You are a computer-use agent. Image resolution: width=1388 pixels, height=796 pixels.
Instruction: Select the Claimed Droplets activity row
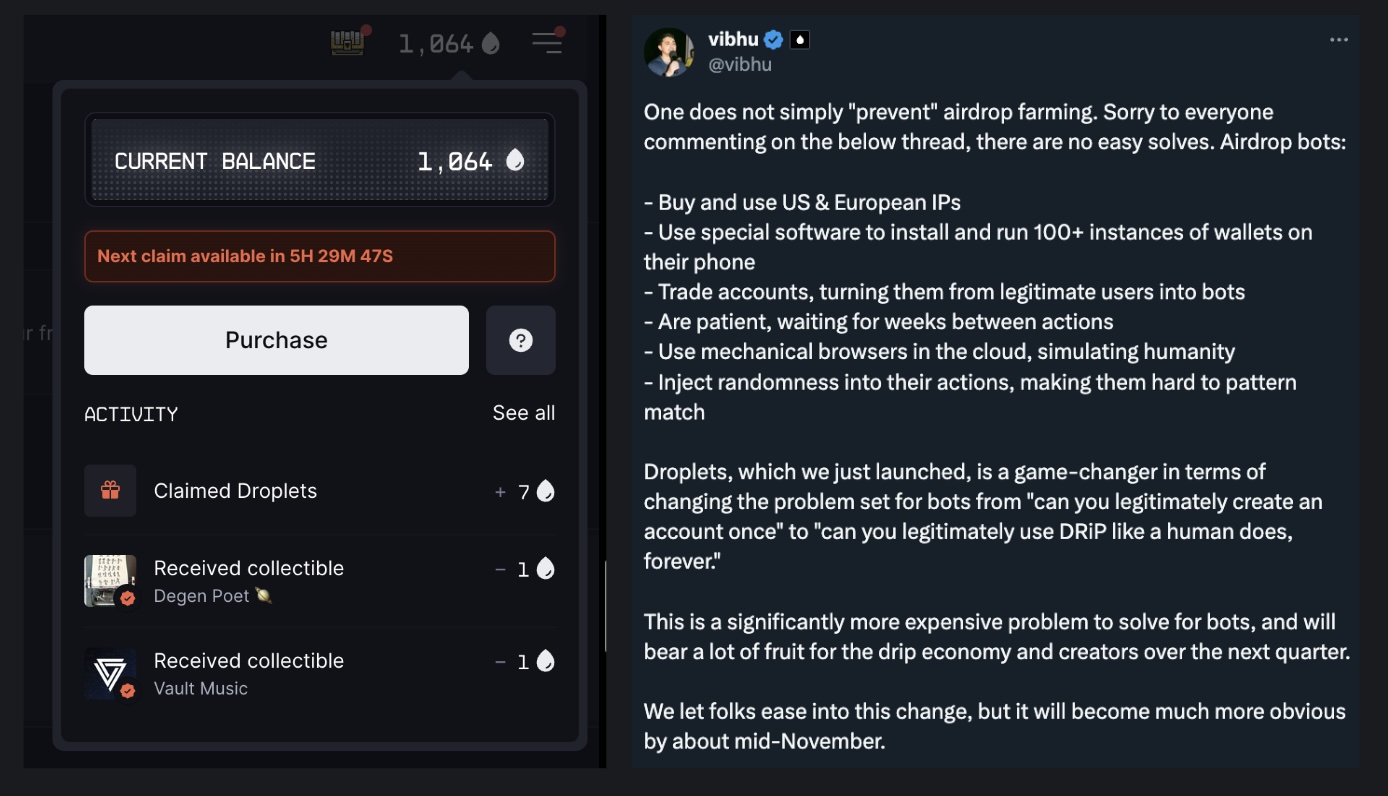pyautogui.click(x=319, y=490)
